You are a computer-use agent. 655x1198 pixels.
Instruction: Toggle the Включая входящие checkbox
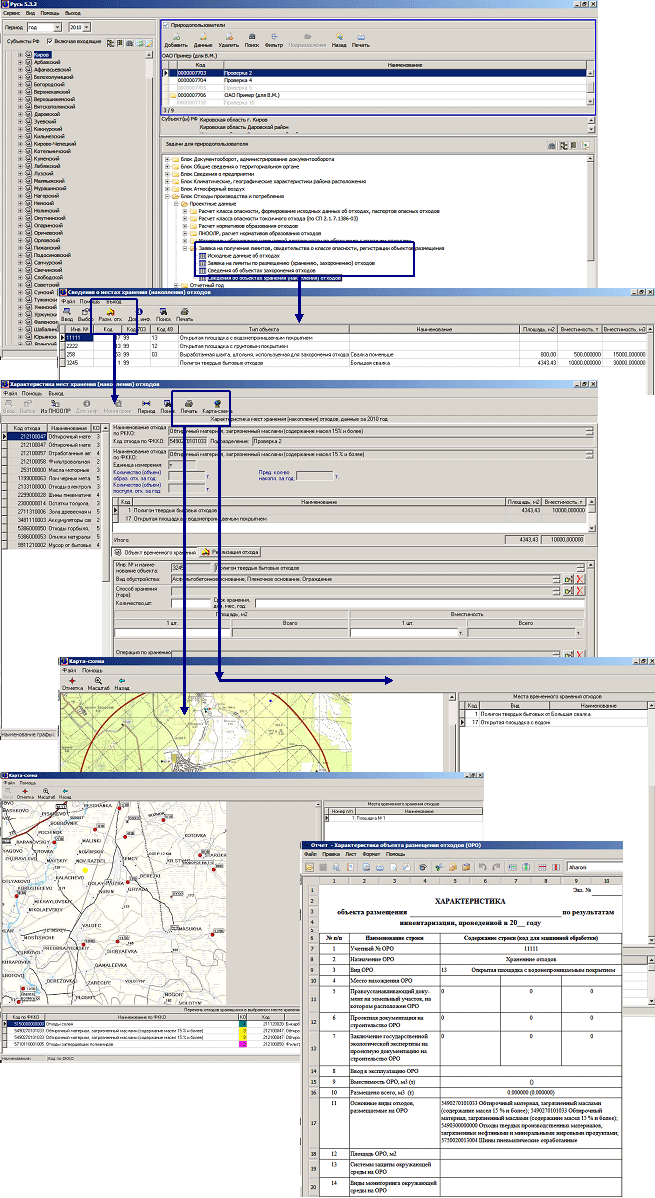[x=50, y=41]
